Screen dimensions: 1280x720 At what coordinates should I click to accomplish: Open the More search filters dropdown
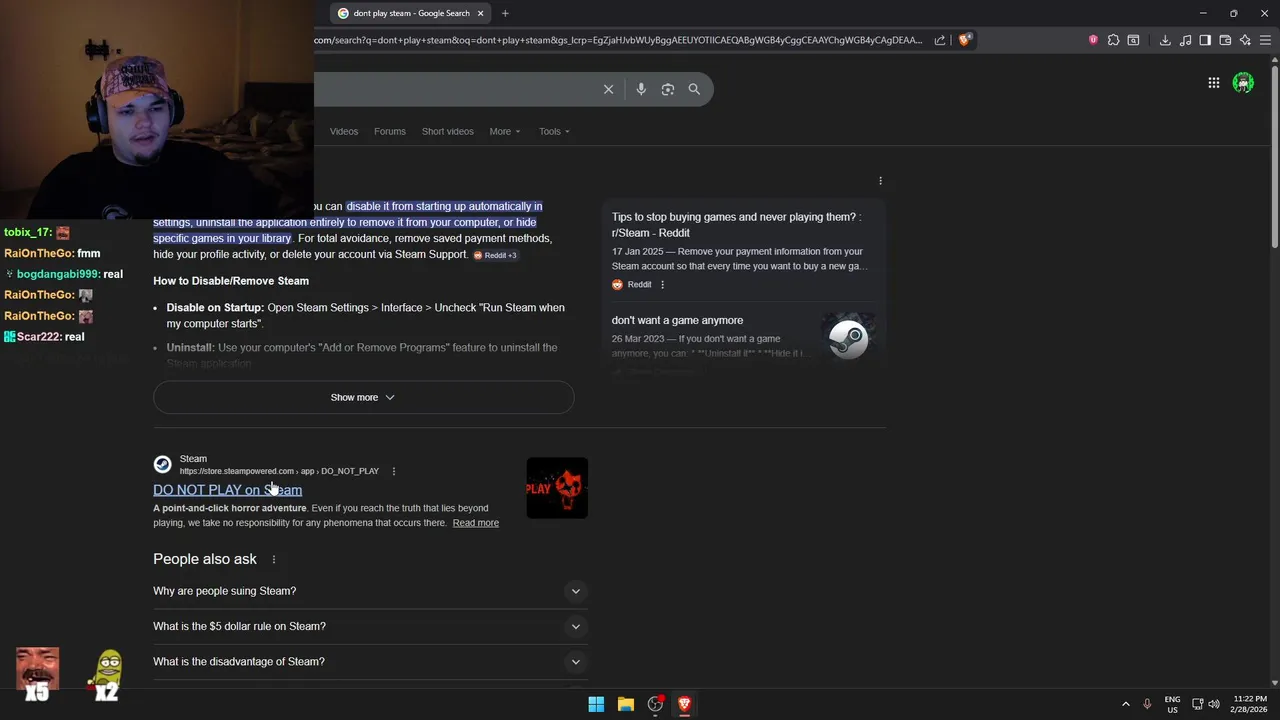[x=505, y=131]
